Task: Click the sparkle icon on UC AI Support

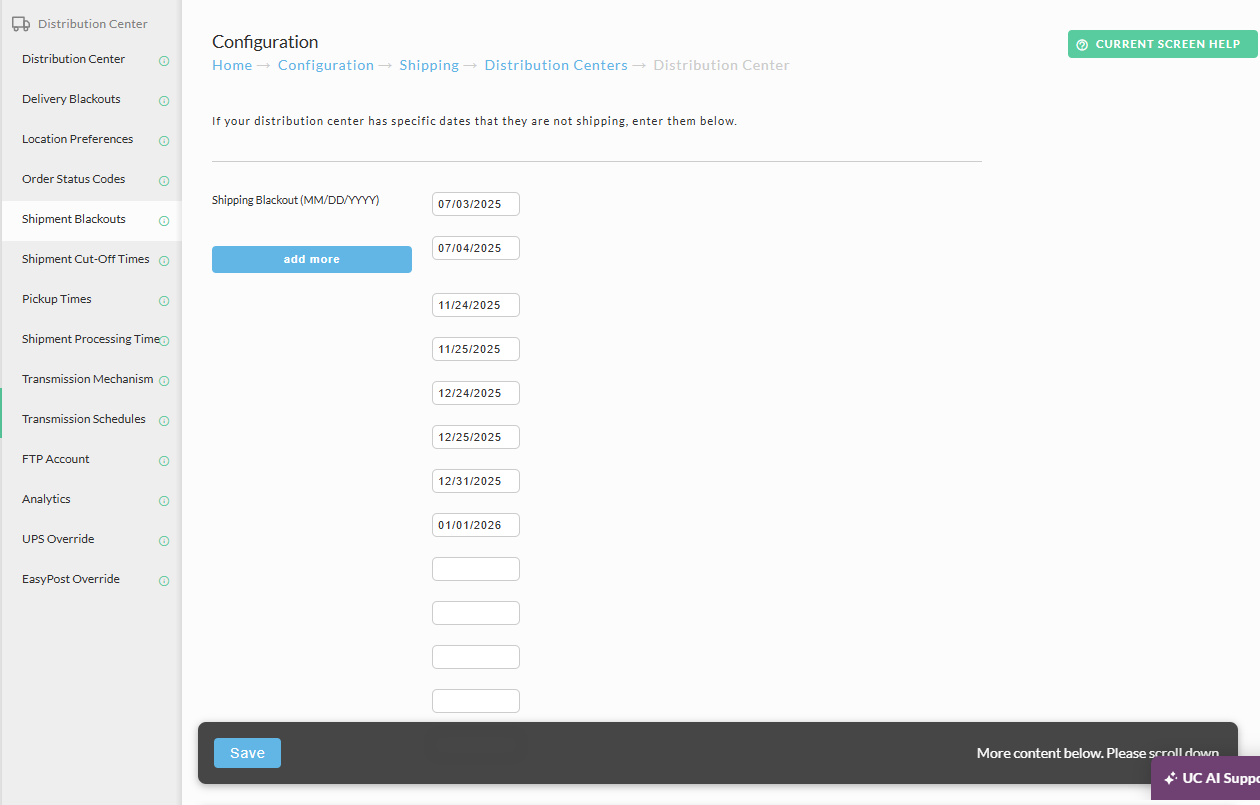Action: pyautogui.click(x=1170, y=778)
